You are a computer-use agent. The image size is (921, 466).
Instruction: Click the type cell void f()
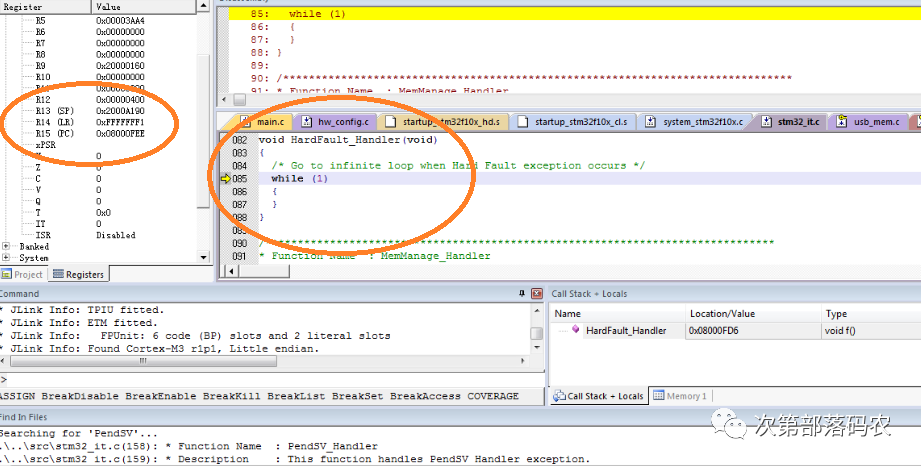coord(840,330)
